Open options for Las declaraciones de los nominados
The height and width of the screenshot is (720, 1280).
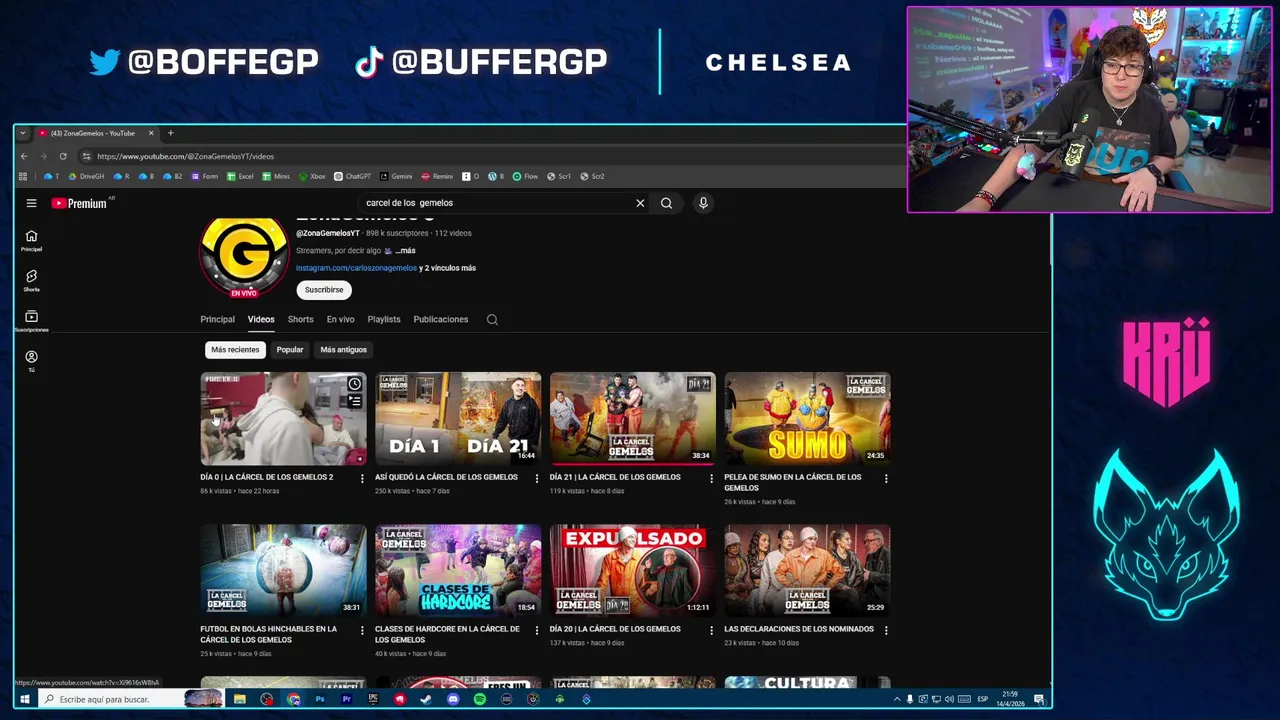coord(886,631)
